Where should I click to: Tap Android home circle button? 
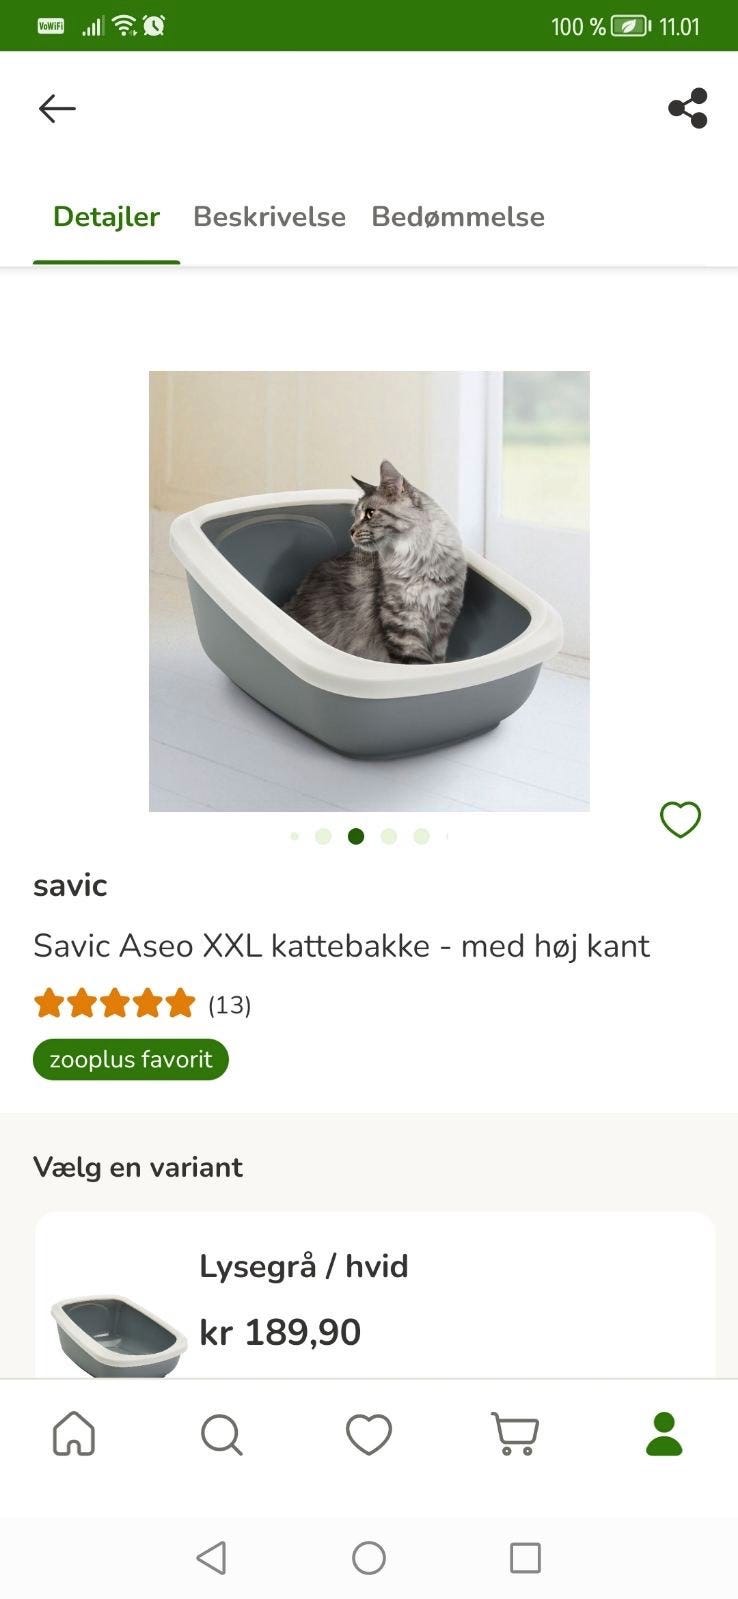[x=369, y=1557]
